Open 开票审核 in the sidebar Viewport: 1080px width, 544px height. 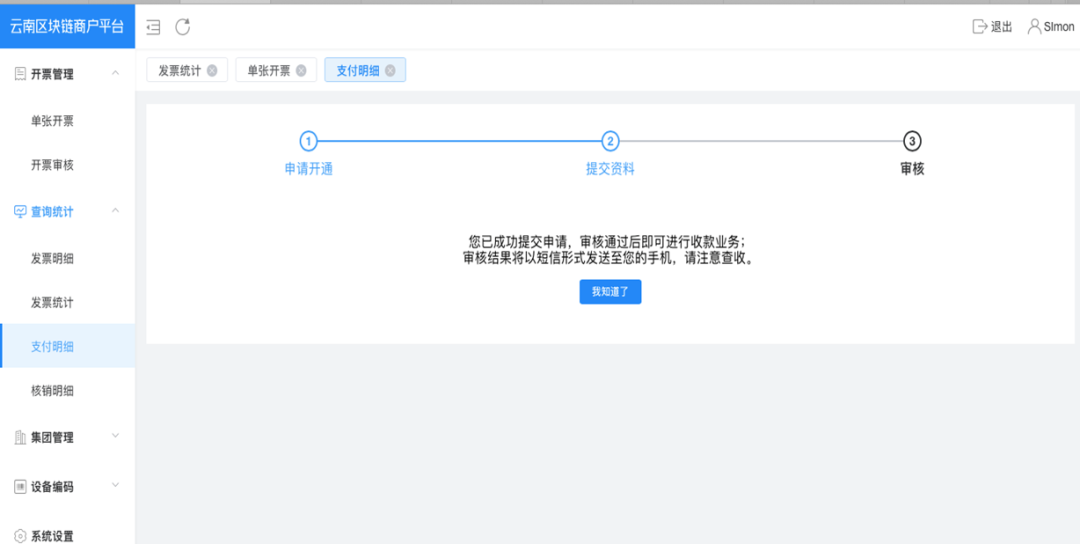(52, 165)
